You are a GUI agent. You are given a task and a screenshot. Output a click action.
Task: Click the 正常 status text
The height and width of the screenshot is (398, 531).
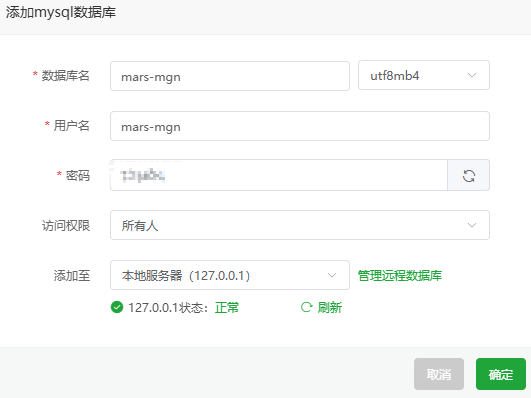click(227, 308)
